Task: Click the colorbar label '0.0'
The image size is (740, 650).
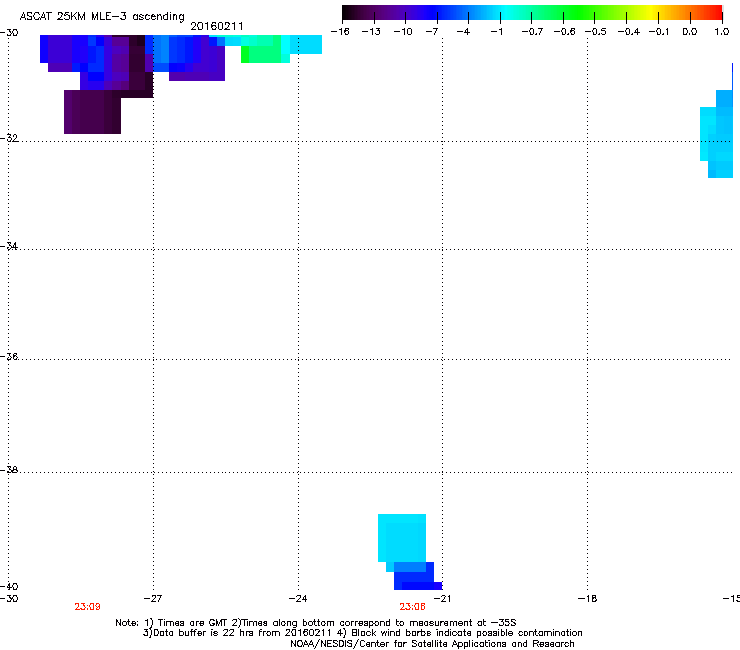Action: click(x=690, y=32)
